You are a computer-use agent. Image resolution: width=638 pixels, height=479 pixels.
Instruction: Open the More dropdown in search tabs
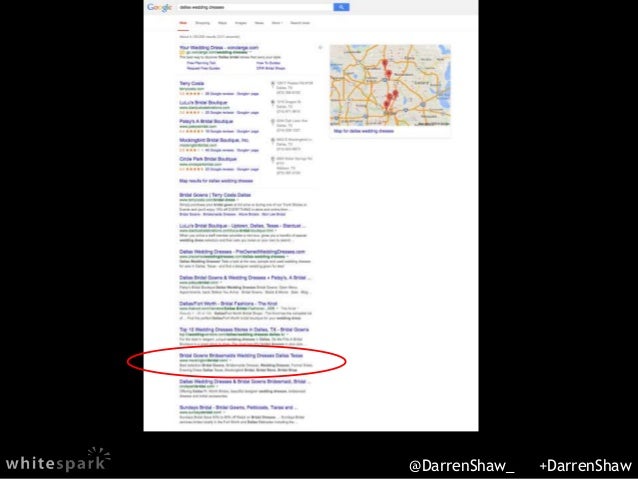[277, 23]
